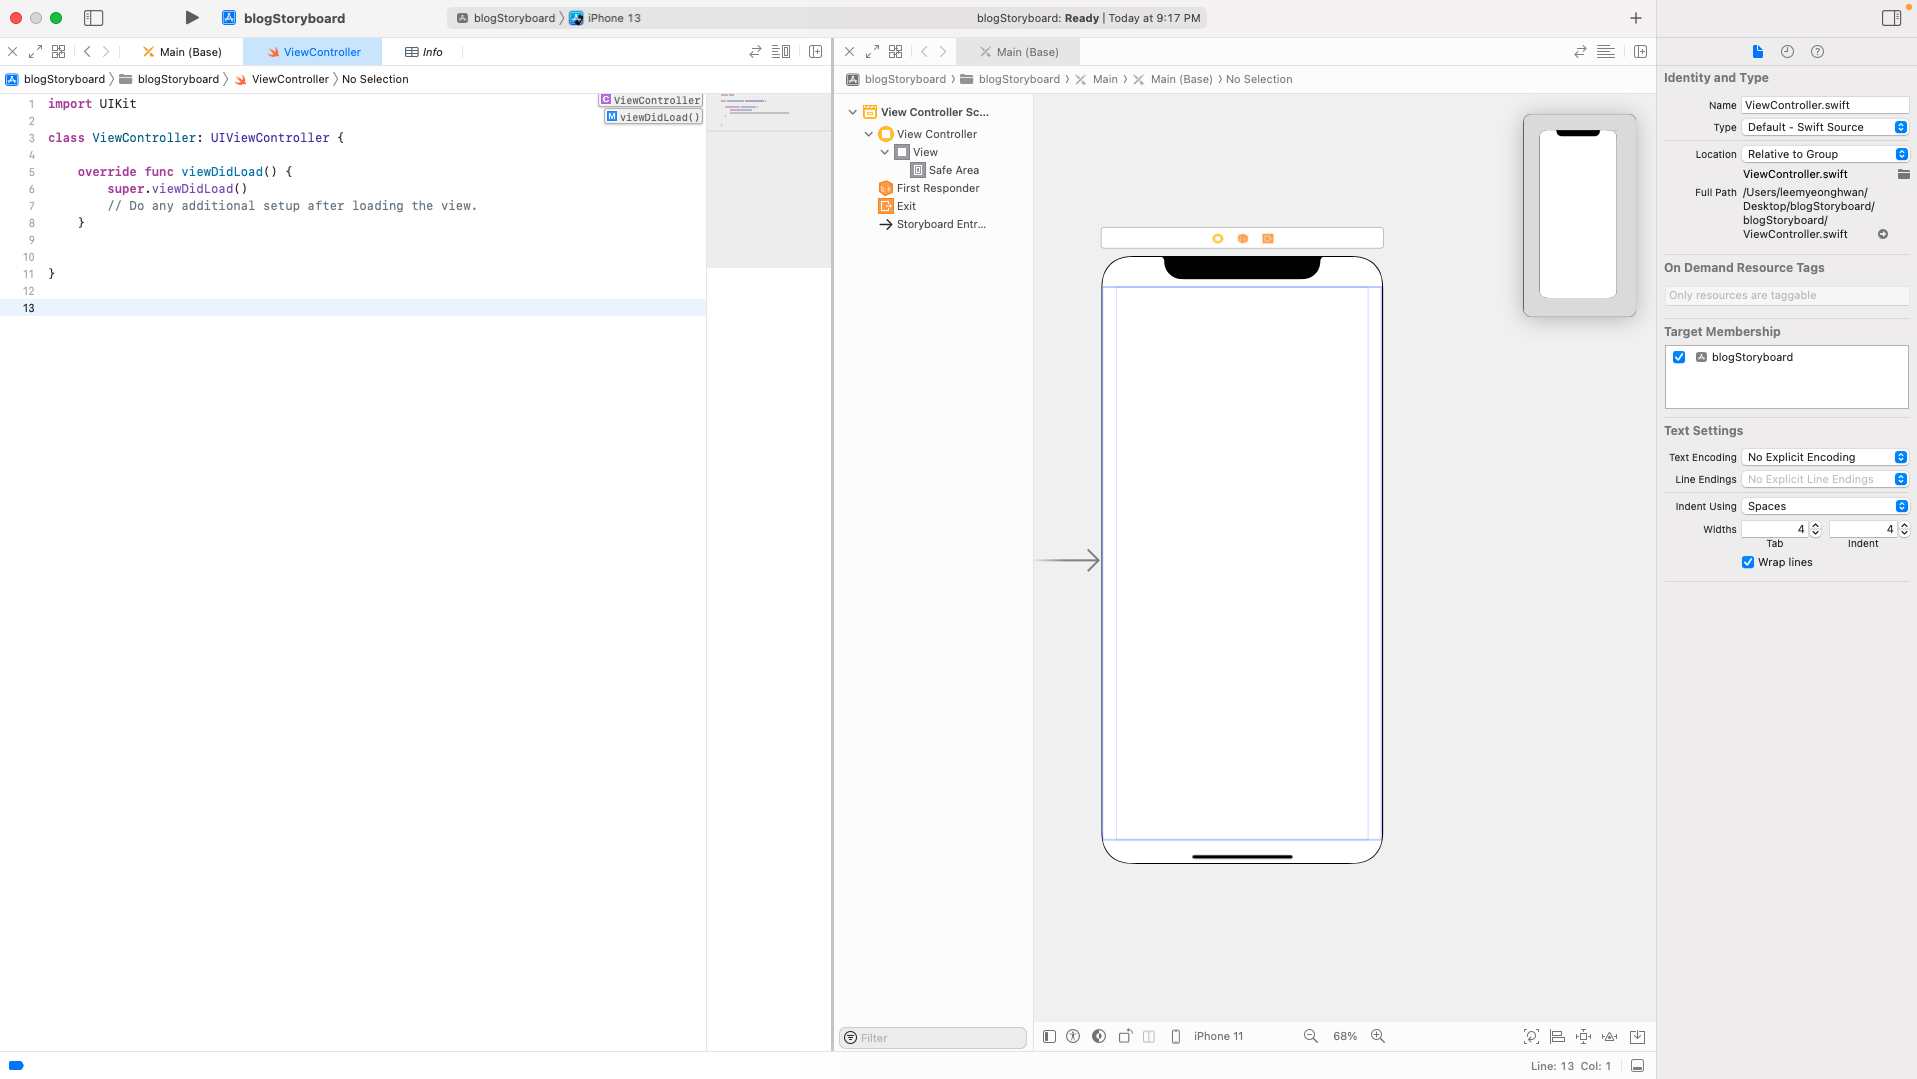Select Exit in the document outline

pyautogui.click(x=897, y=206)
